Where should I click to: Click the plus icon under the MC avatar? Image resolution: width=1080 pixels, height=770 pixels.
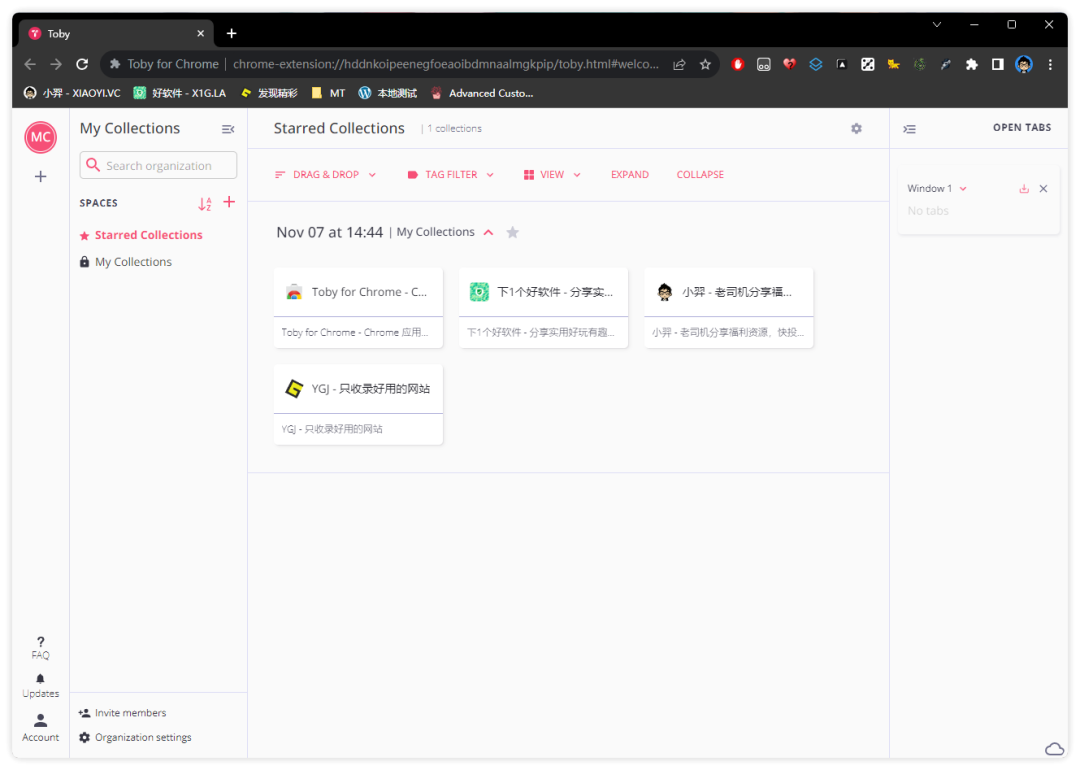click(x=40, y=177)
